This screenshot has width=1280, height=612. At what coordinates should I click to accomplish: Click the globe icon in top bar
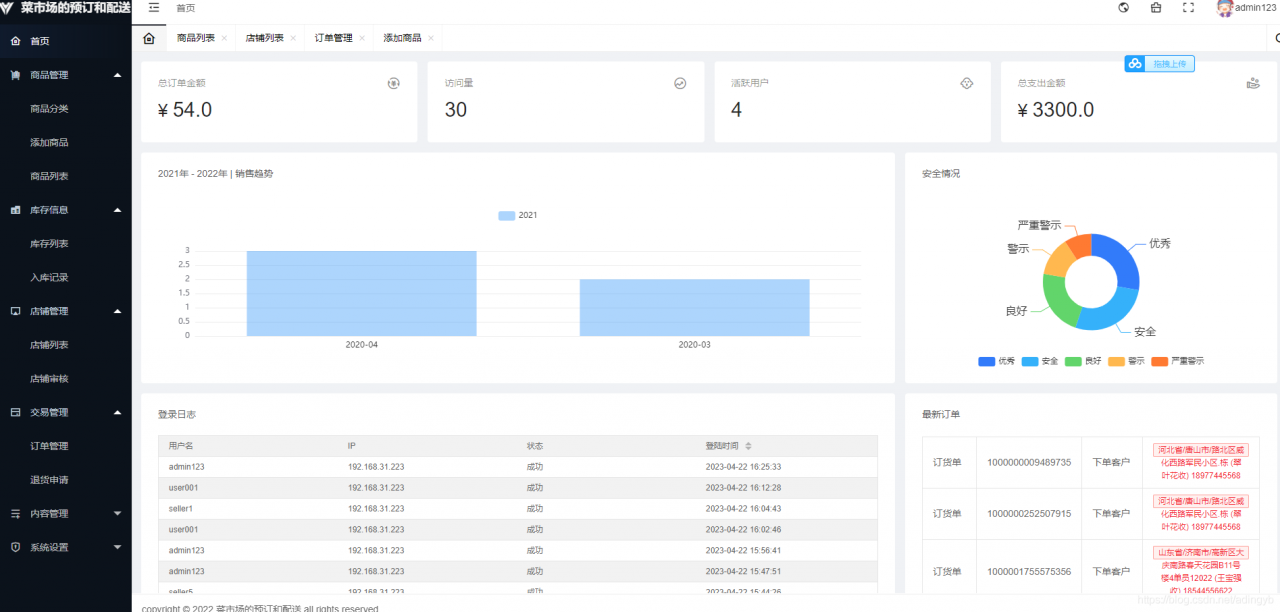(x=1124, y=7)
